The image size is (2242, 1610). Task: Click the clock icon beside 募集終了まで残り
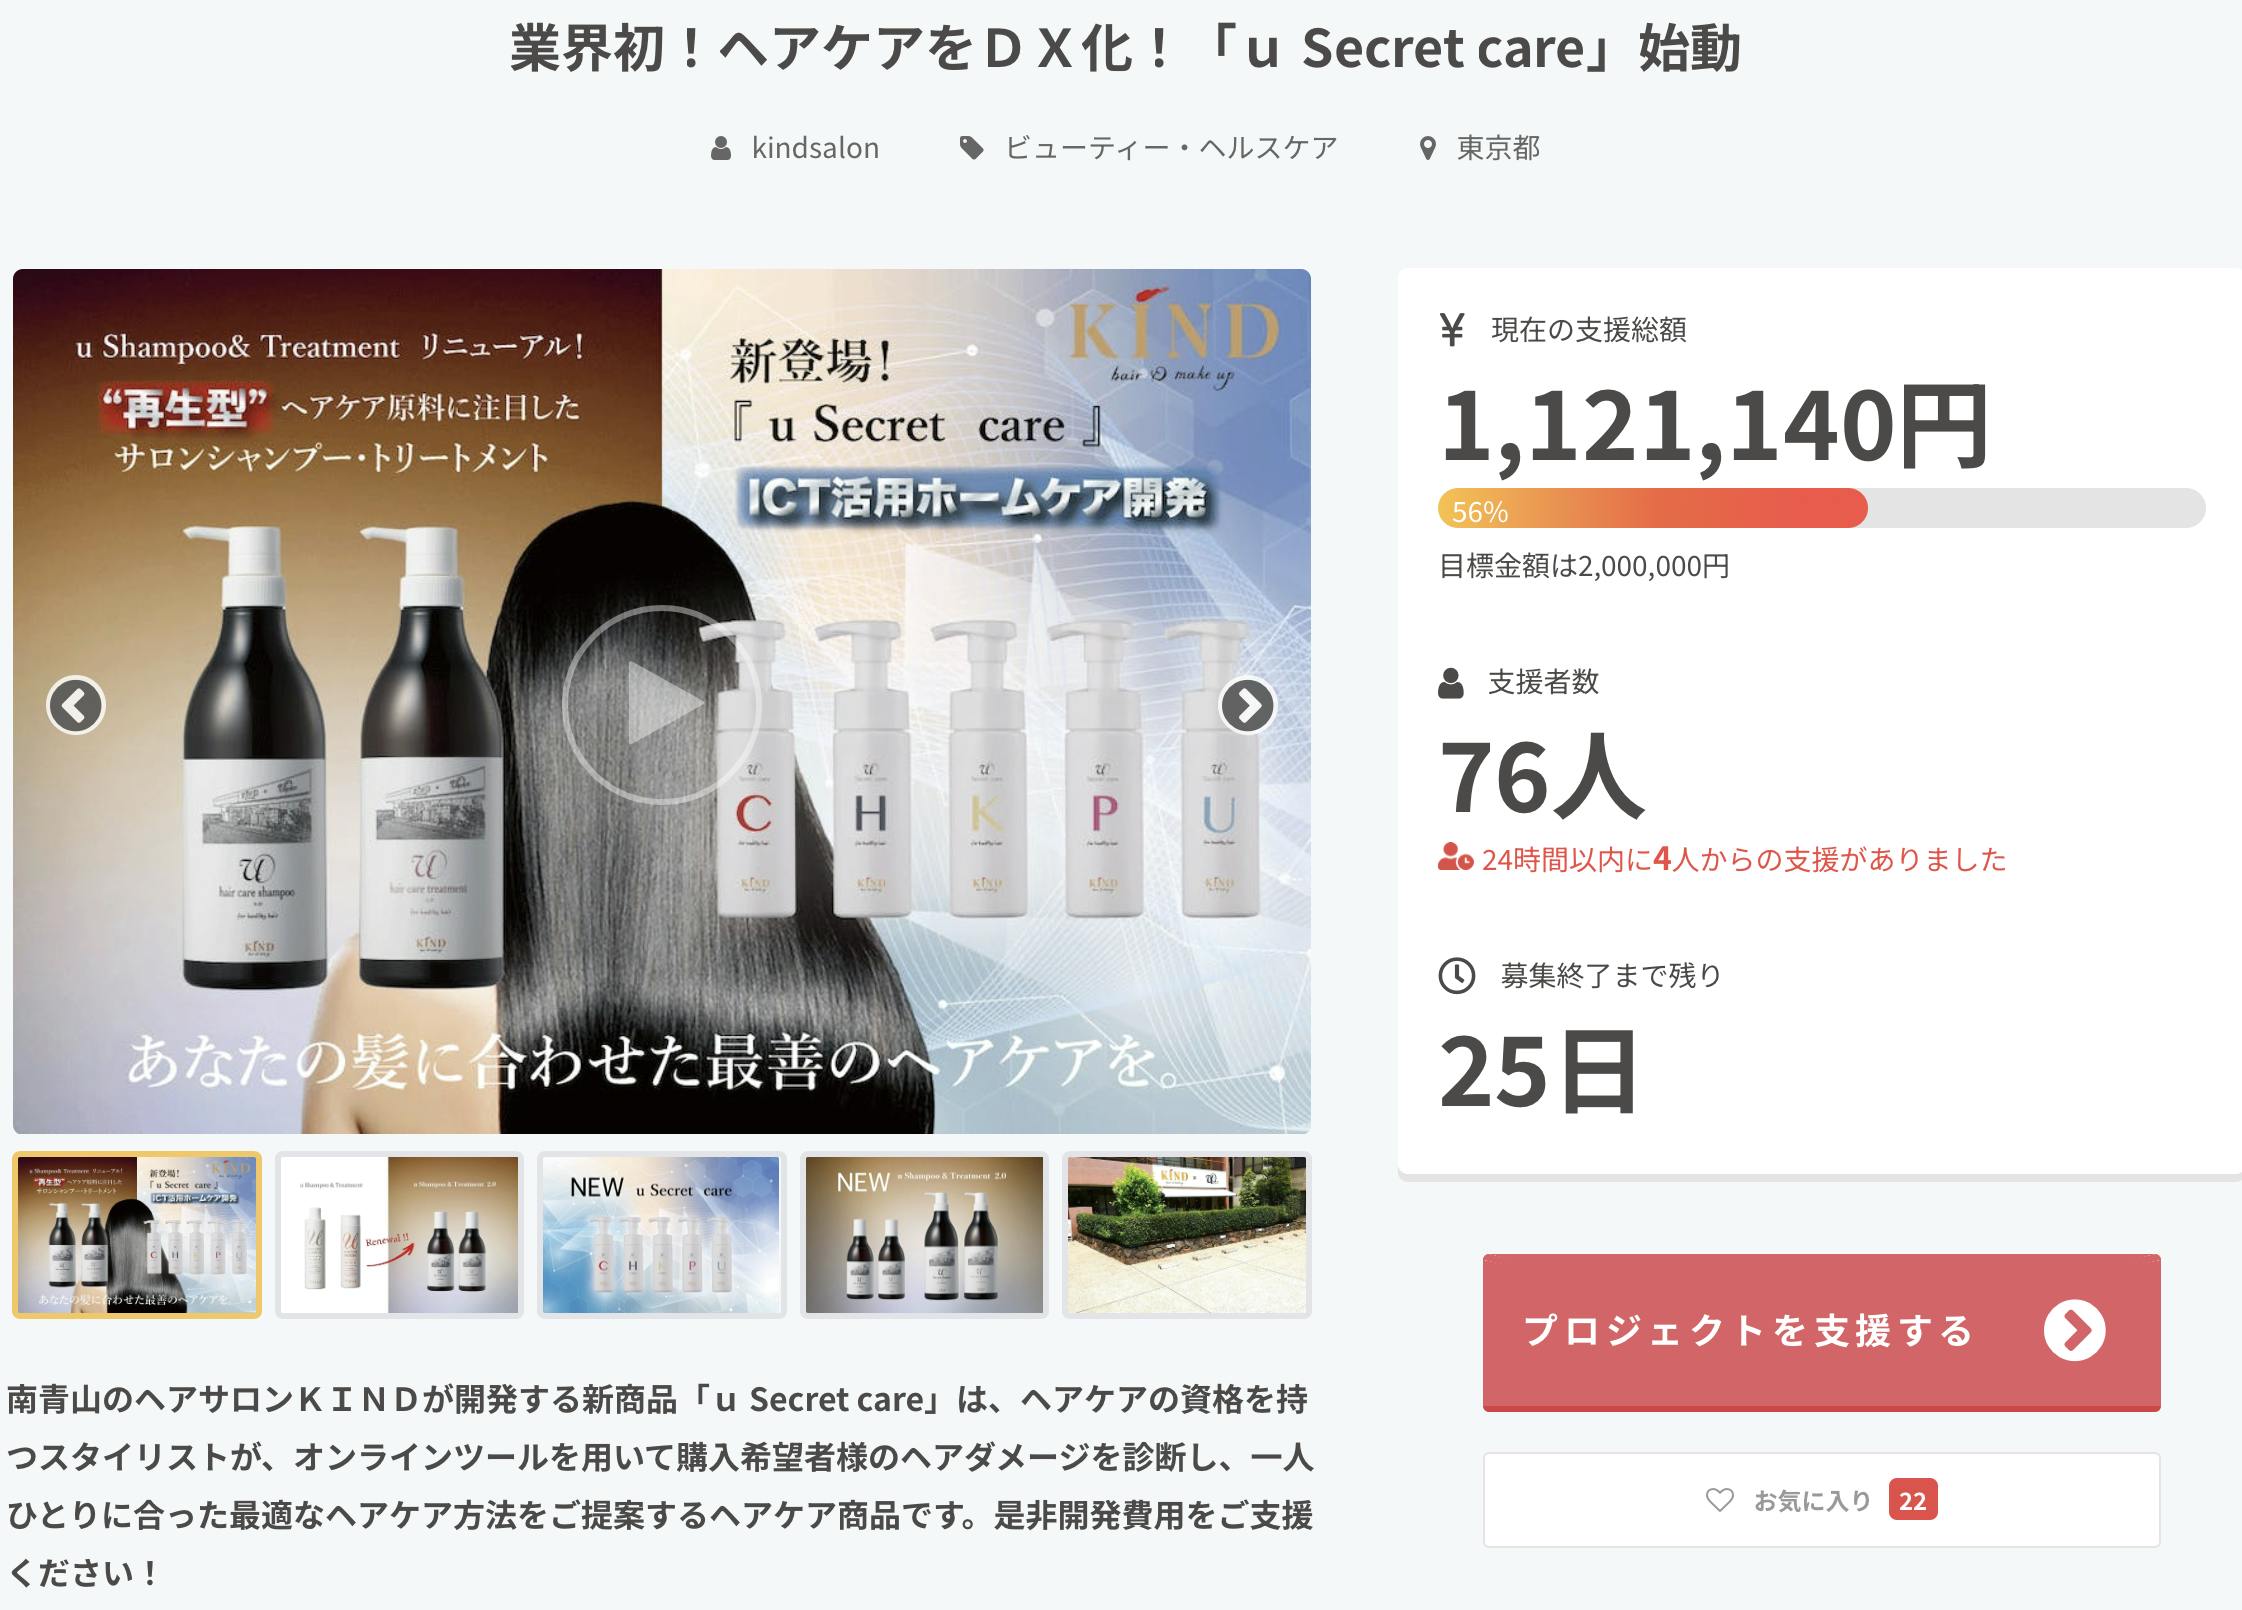coord(1456,976)
